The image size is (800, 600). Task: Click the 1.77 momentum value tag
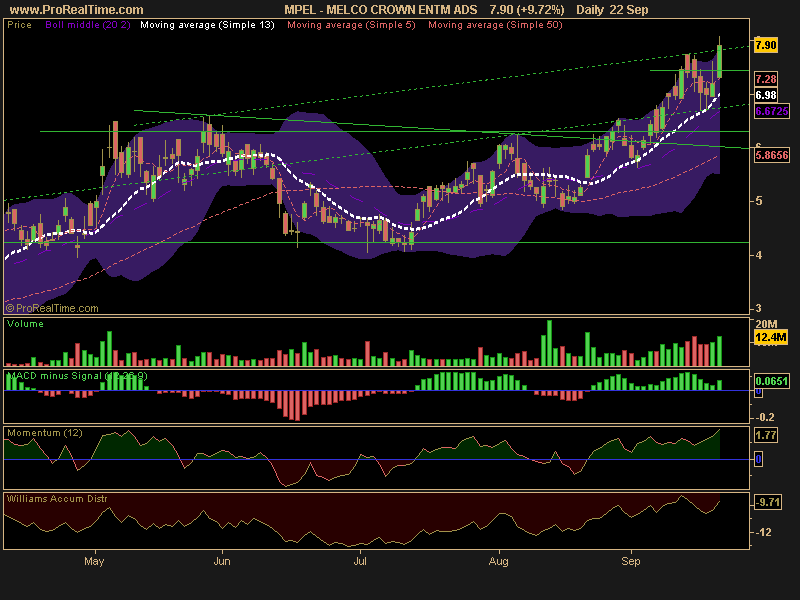pos(765,436)
